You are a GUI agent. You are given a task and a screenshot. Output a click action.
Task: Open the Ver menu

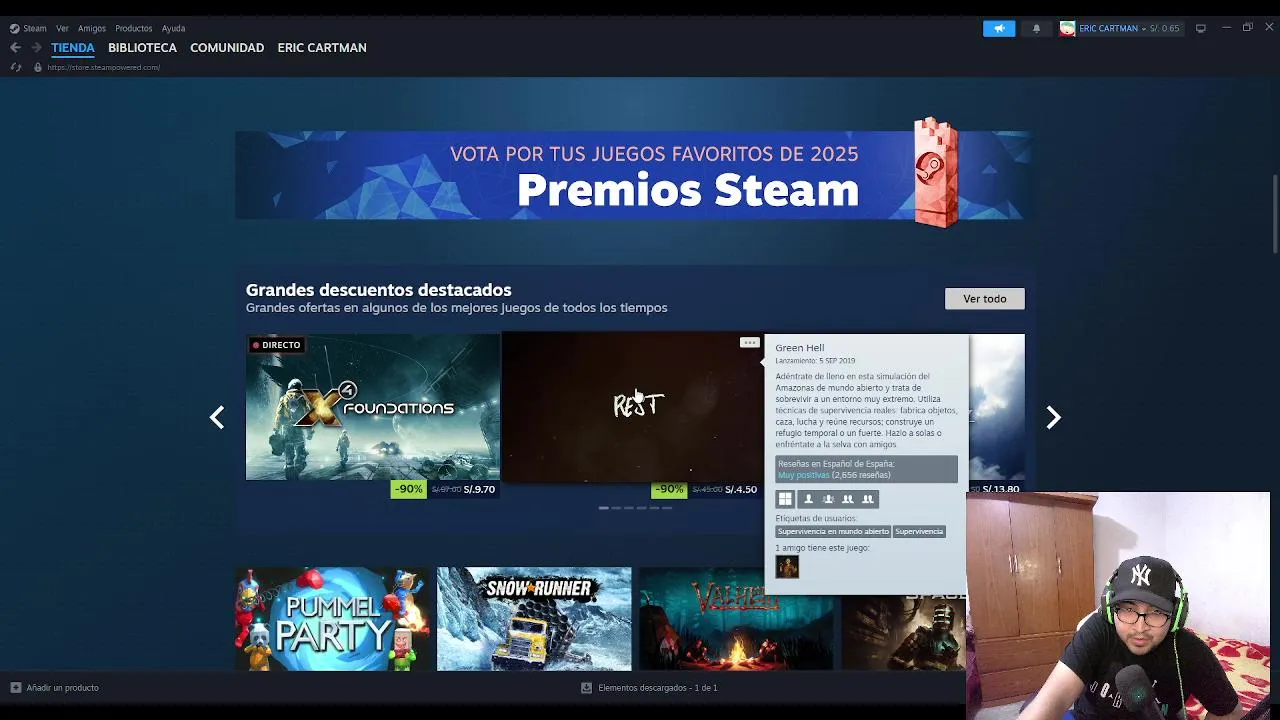pos(62,28)
